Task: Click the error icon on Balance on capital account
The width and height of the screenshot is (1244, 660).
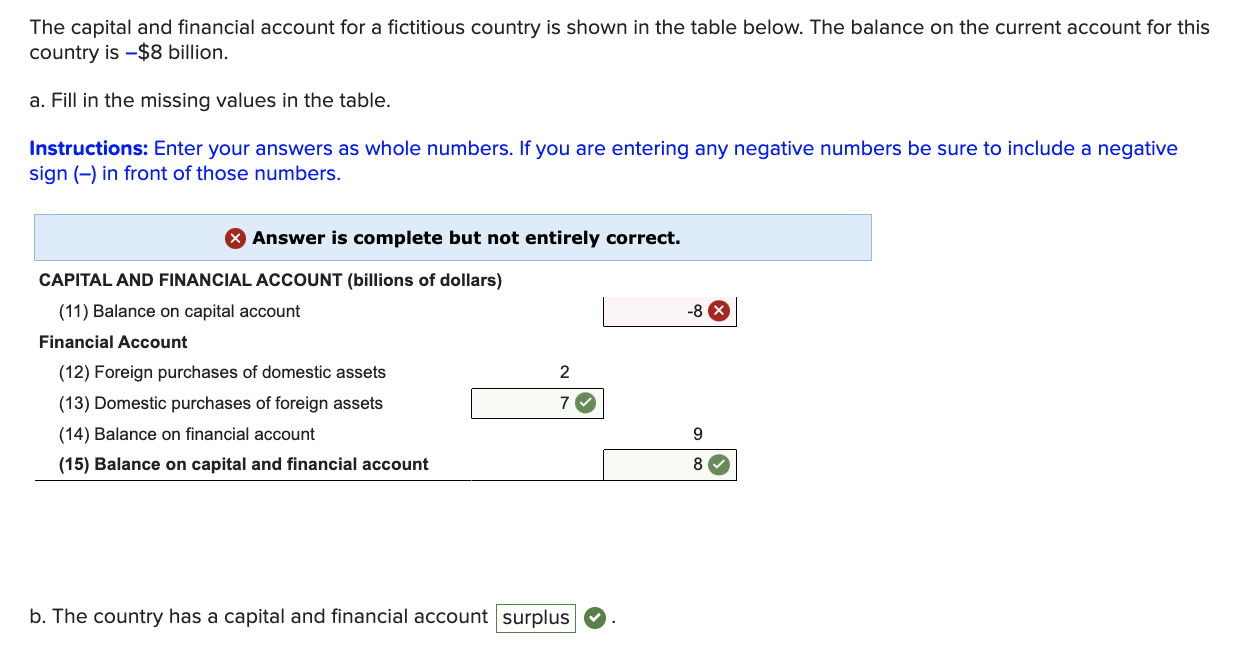Action: tap(718, 311)
